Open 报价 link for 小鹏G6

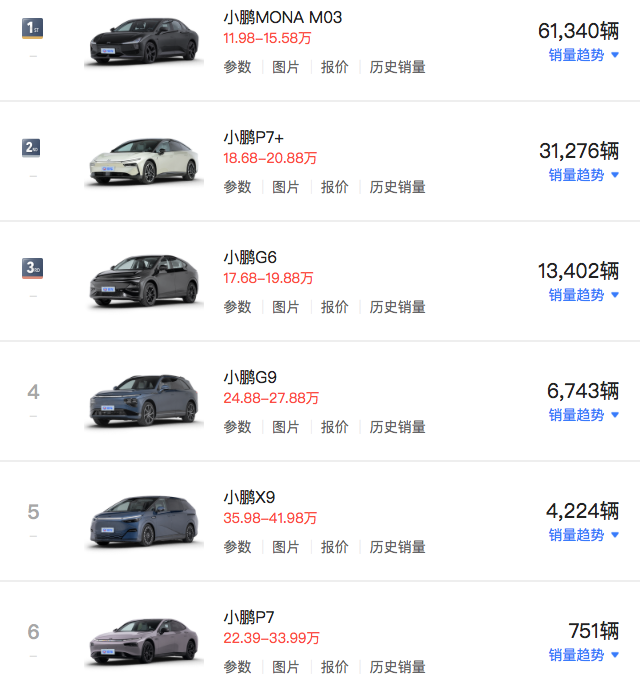click(335, 307)
